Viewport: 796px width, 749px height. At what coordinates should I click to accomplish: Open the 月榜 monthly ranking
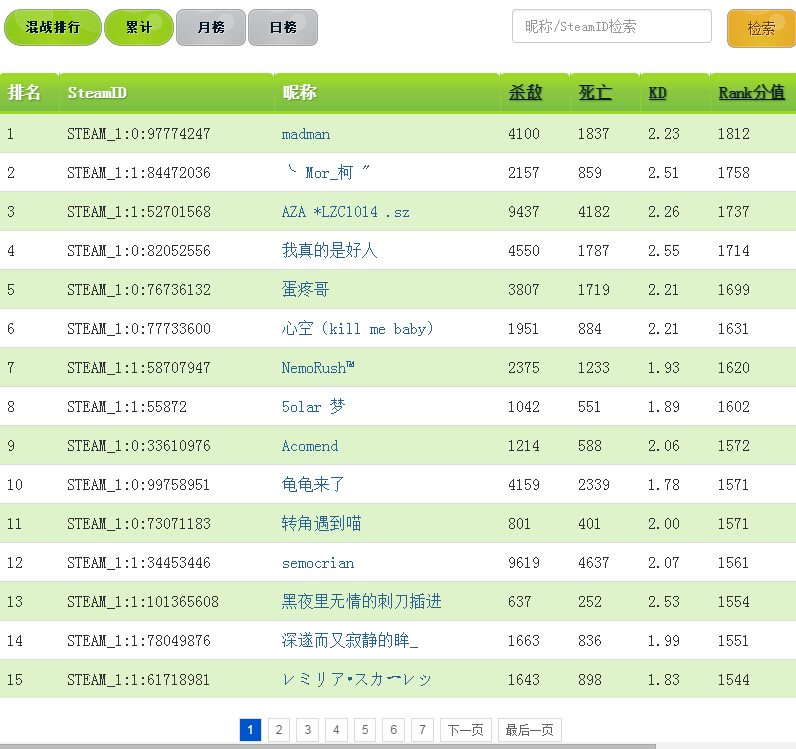[x=210, y=28]
